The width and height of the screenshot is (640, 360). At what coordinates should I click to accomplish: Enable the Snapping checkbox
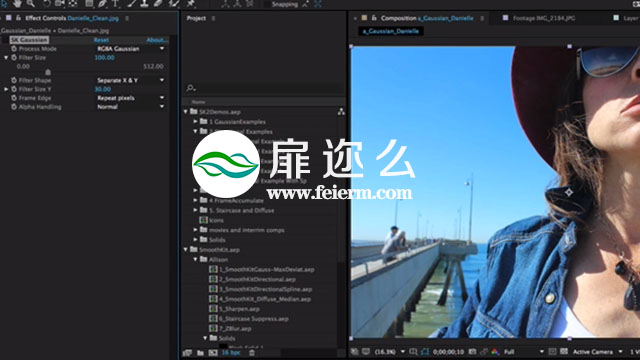click(267, 4)
